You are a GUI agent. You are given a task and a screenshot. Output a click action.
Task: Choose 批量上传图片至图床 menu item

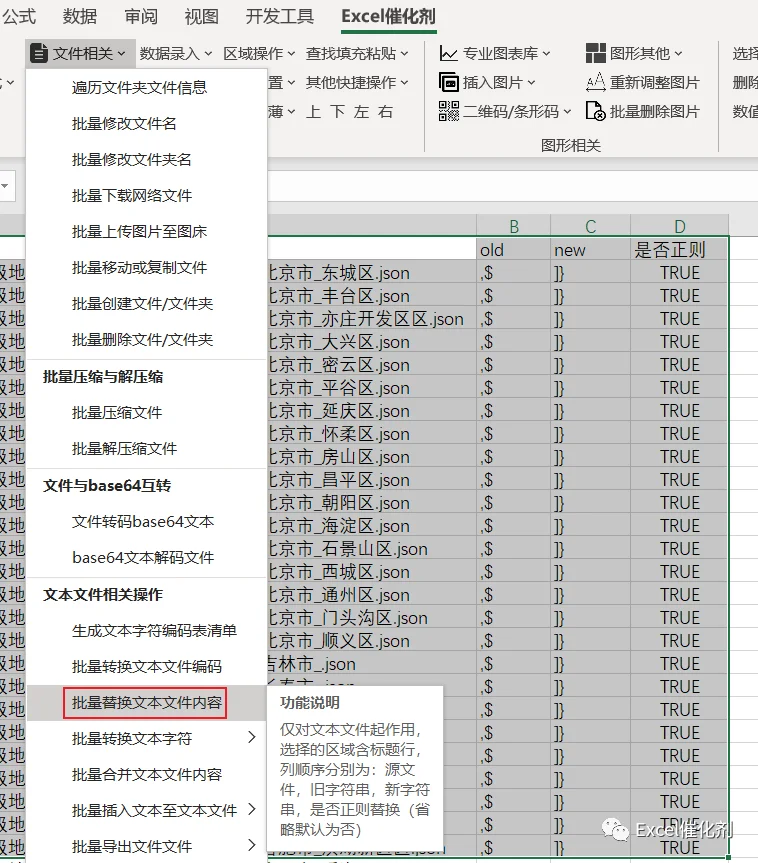(146, 232)
